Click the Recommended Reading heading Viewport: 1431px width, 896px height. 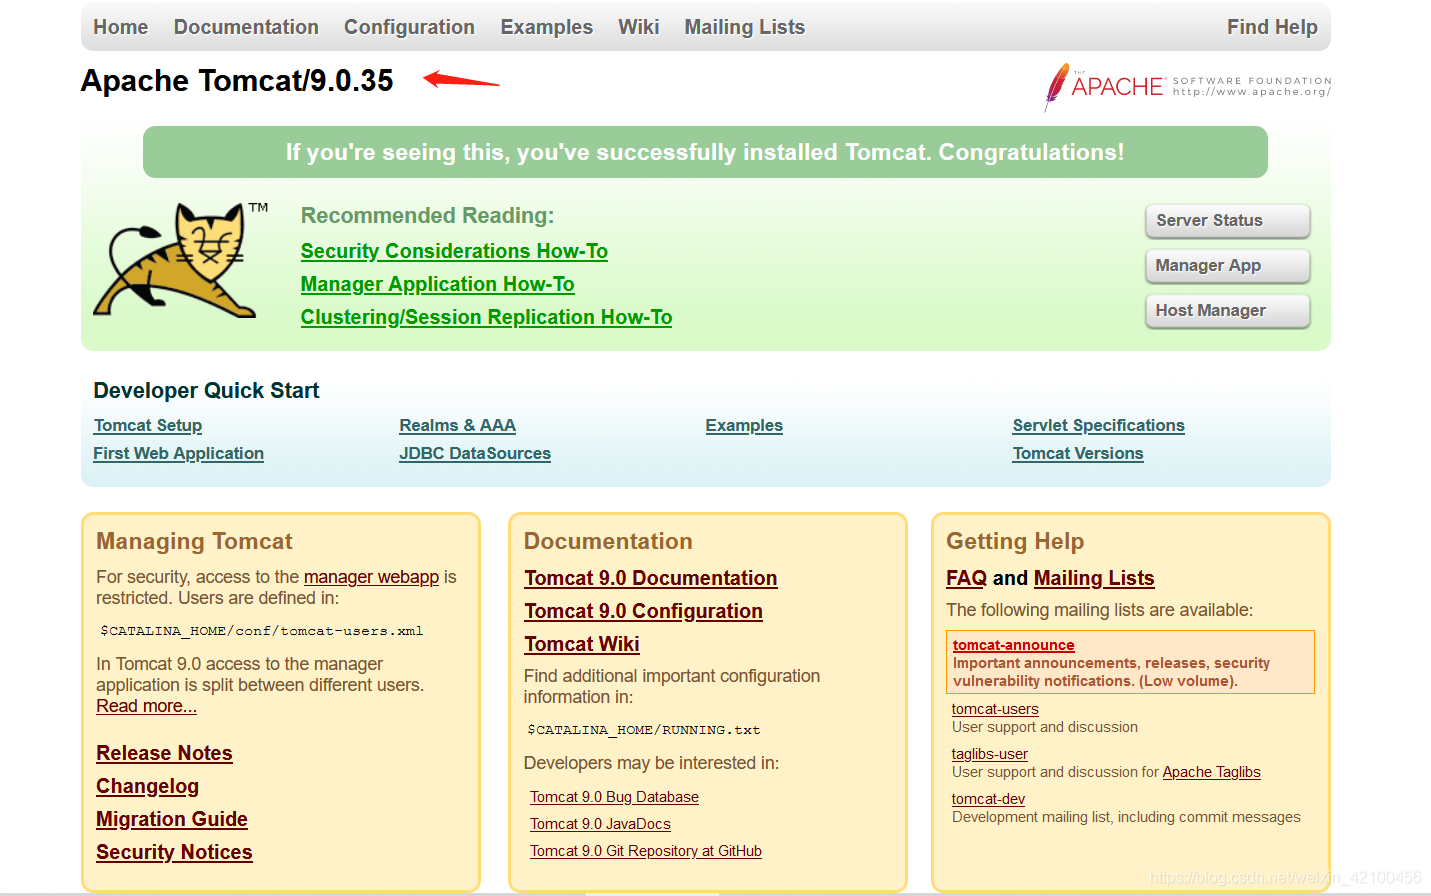427,216
